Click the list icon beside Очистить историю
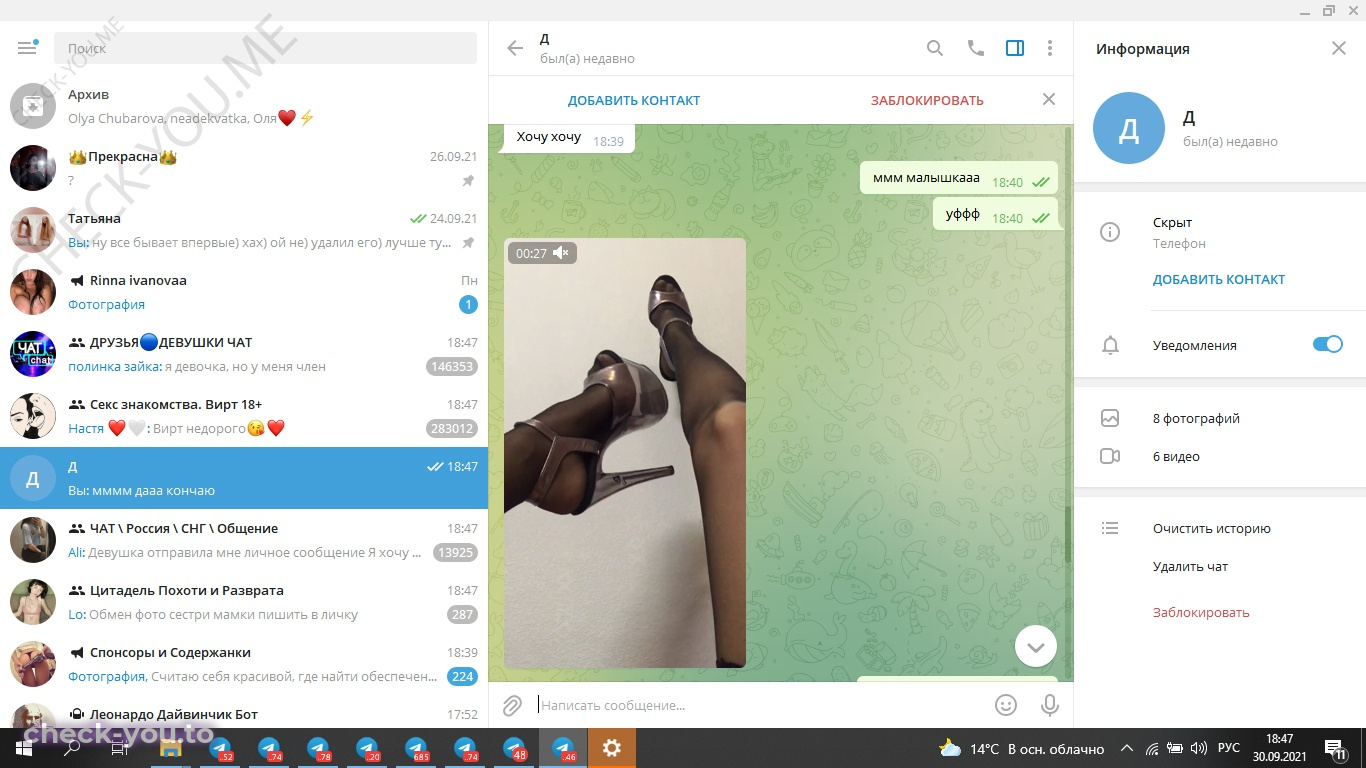 click(x=1109, y=528)
